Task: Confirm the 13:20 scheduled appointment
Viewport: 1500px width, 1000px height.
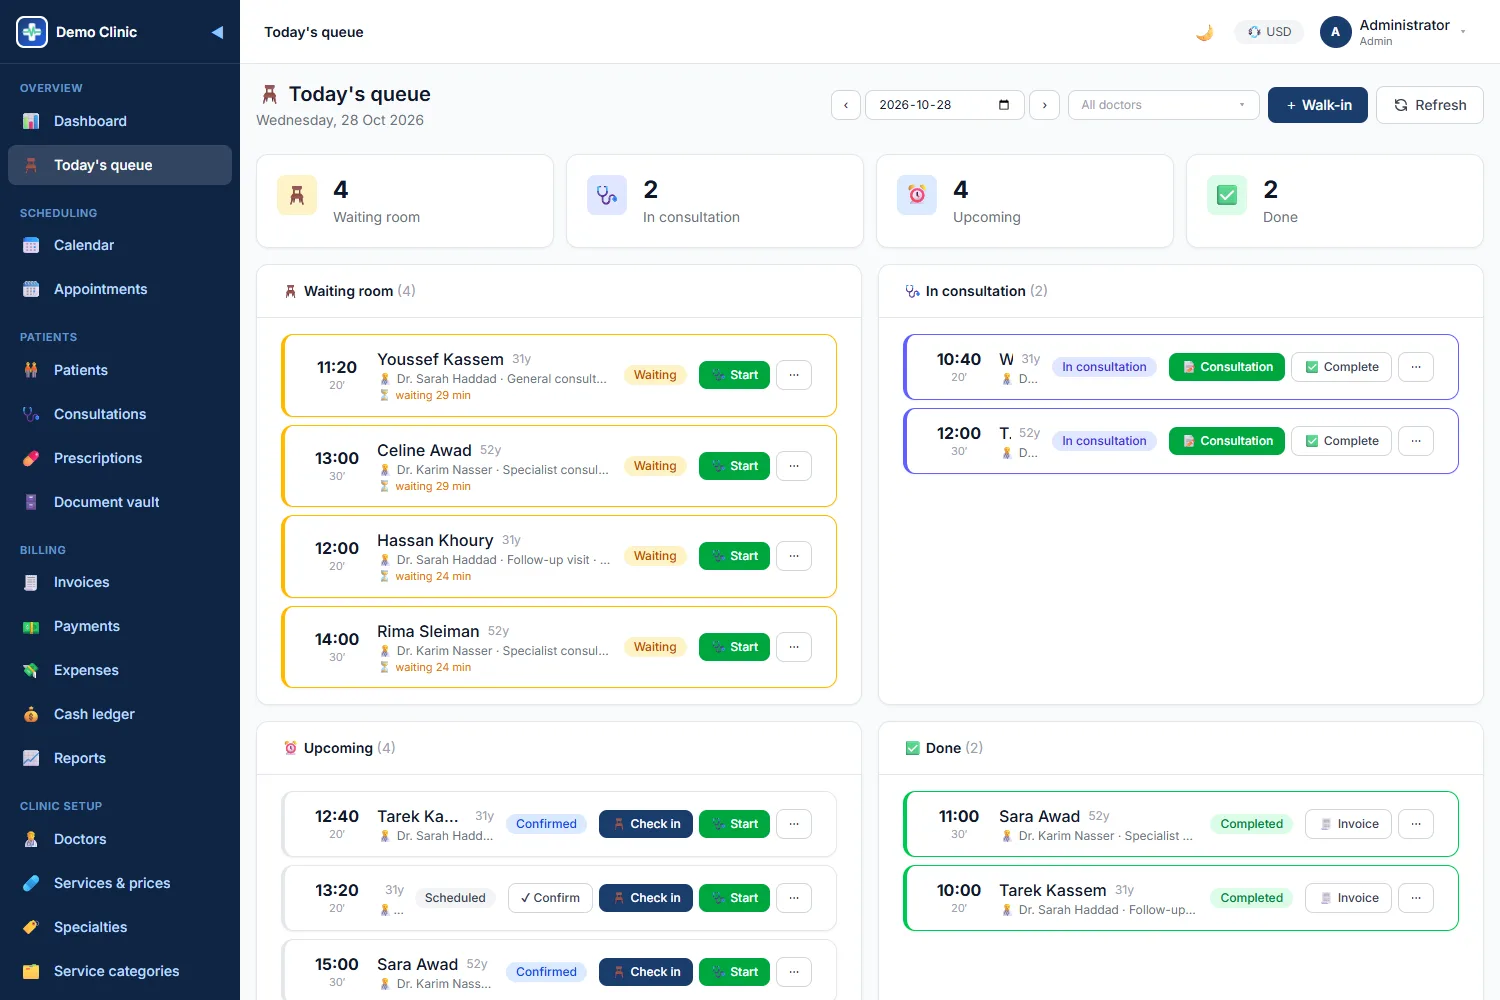Action: (x=550, y=898)
